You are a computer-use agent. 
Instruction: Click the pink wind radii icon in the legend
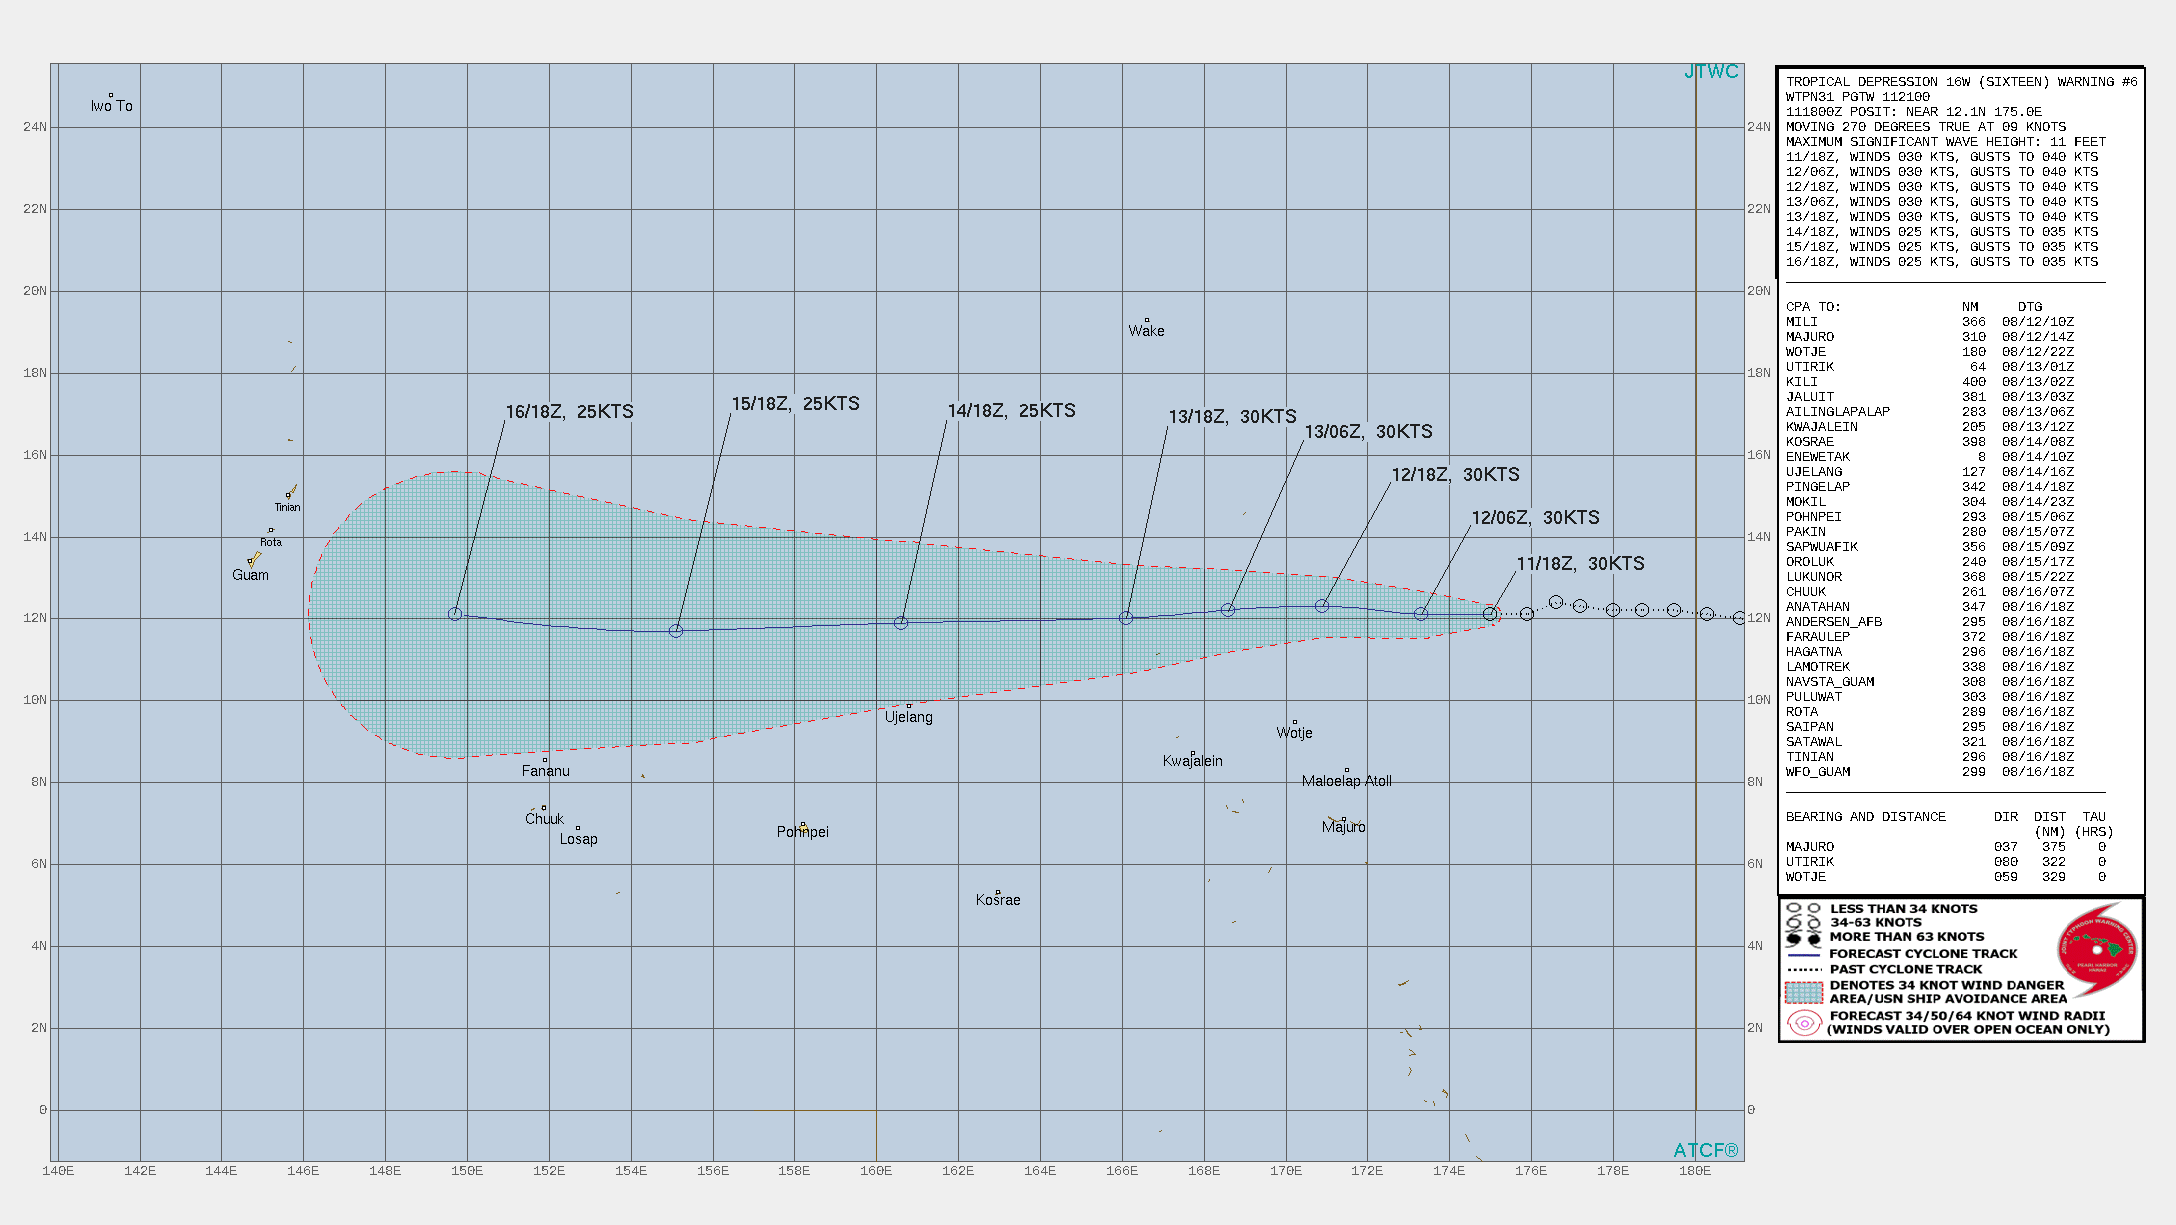point(1804,1023)
